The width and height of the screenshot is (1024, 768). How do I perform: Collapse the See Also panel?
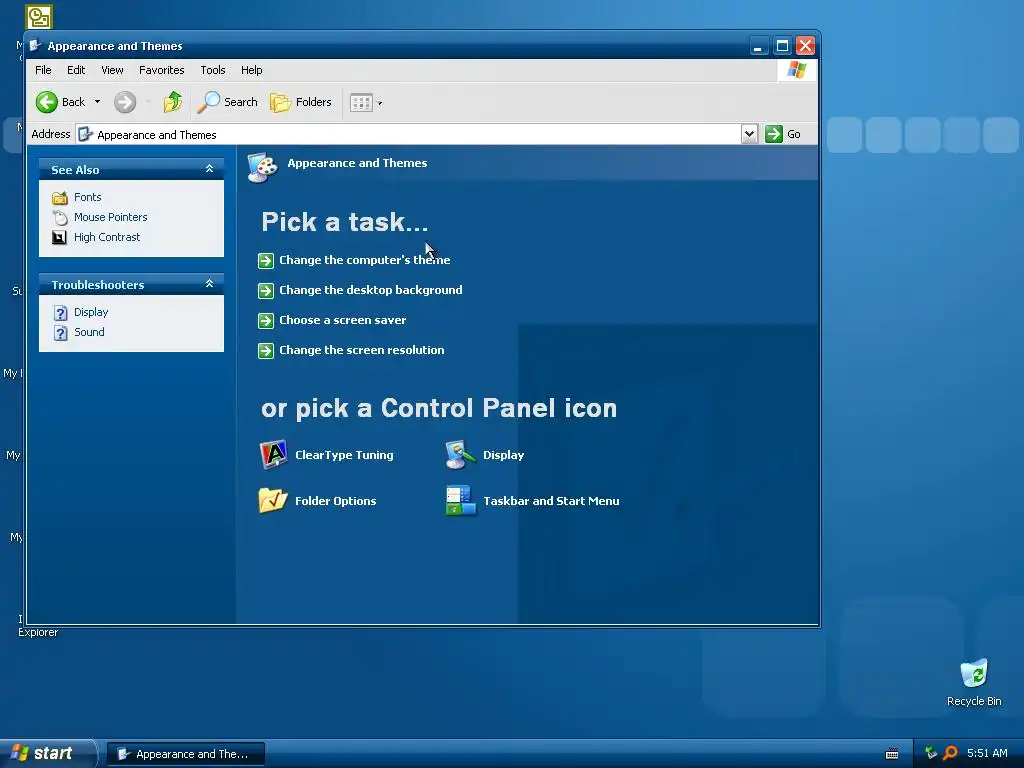(209, 168)
